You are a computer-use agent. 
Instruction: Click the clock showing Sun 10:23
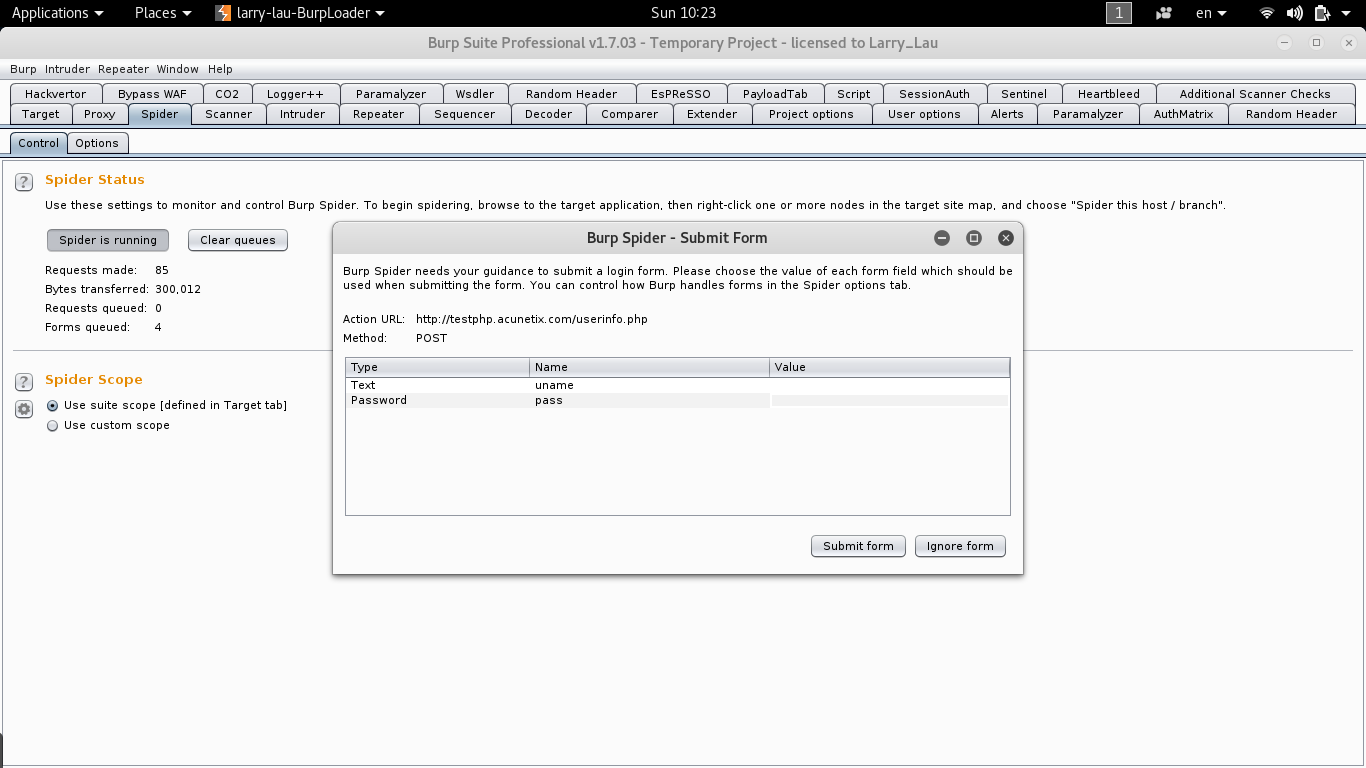(x=683, y=13)
